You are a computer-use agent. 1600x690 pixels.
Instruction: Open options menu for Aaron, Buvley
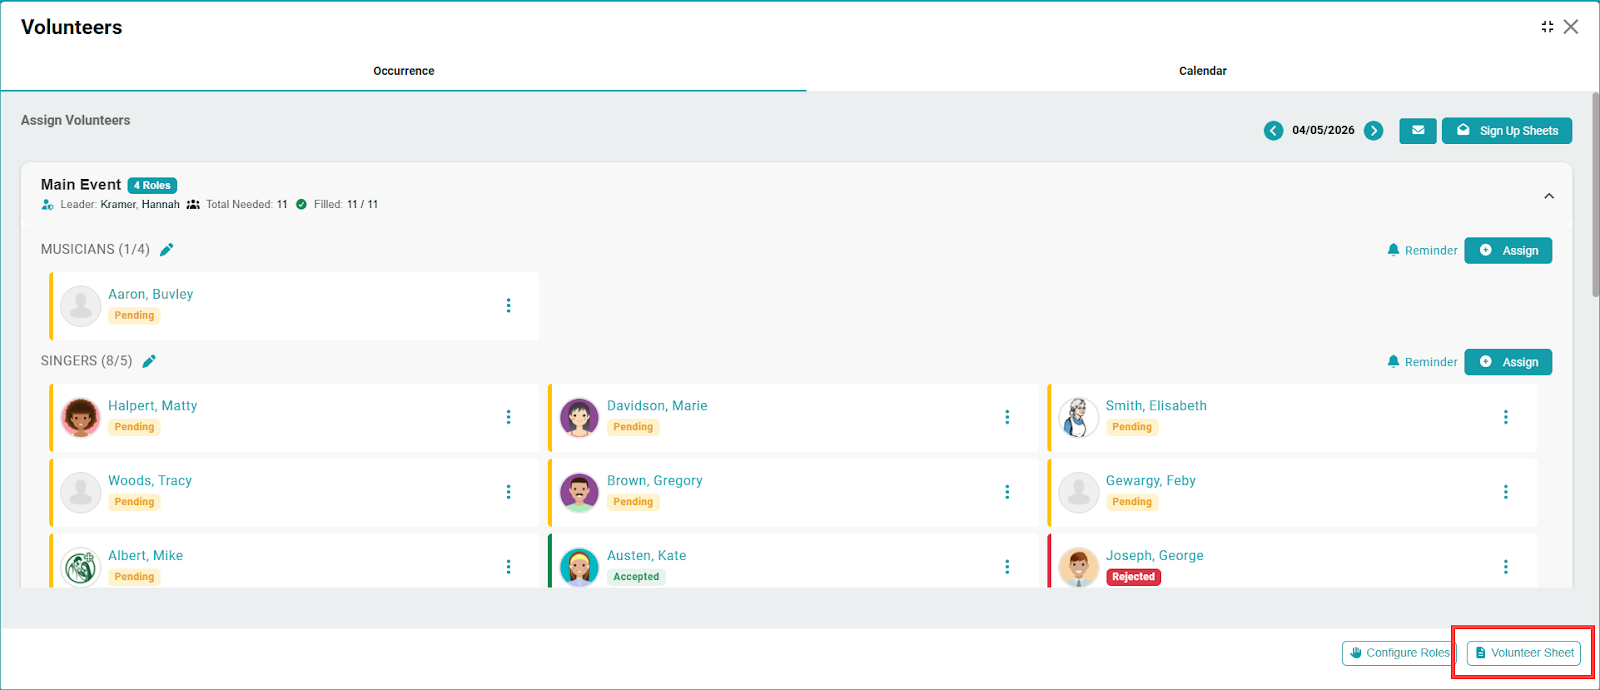[x=508, y=306]
